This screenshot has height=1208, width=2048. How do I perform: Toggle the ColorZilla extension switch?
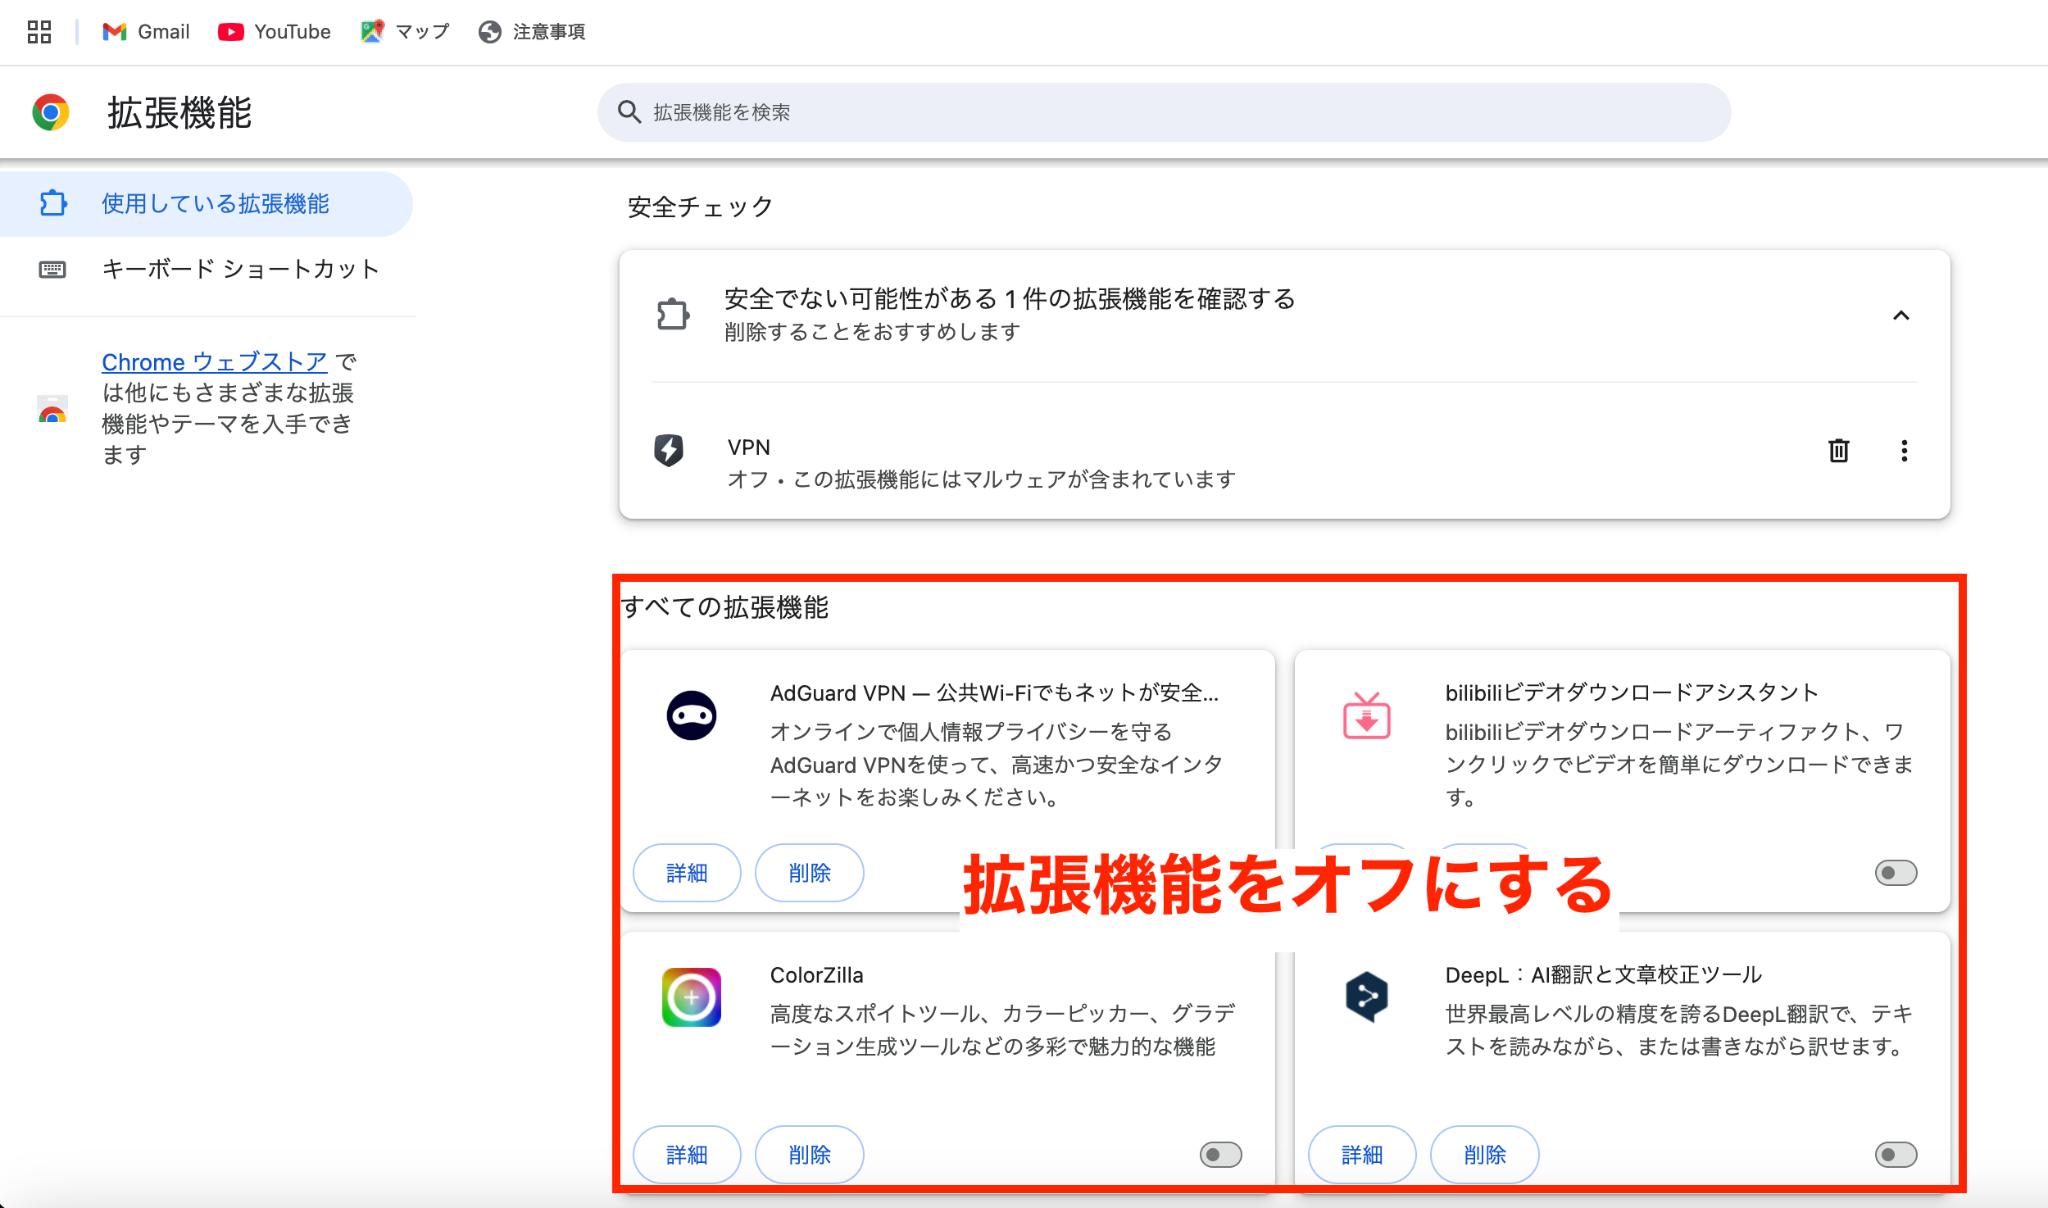coord(1221,1155)
